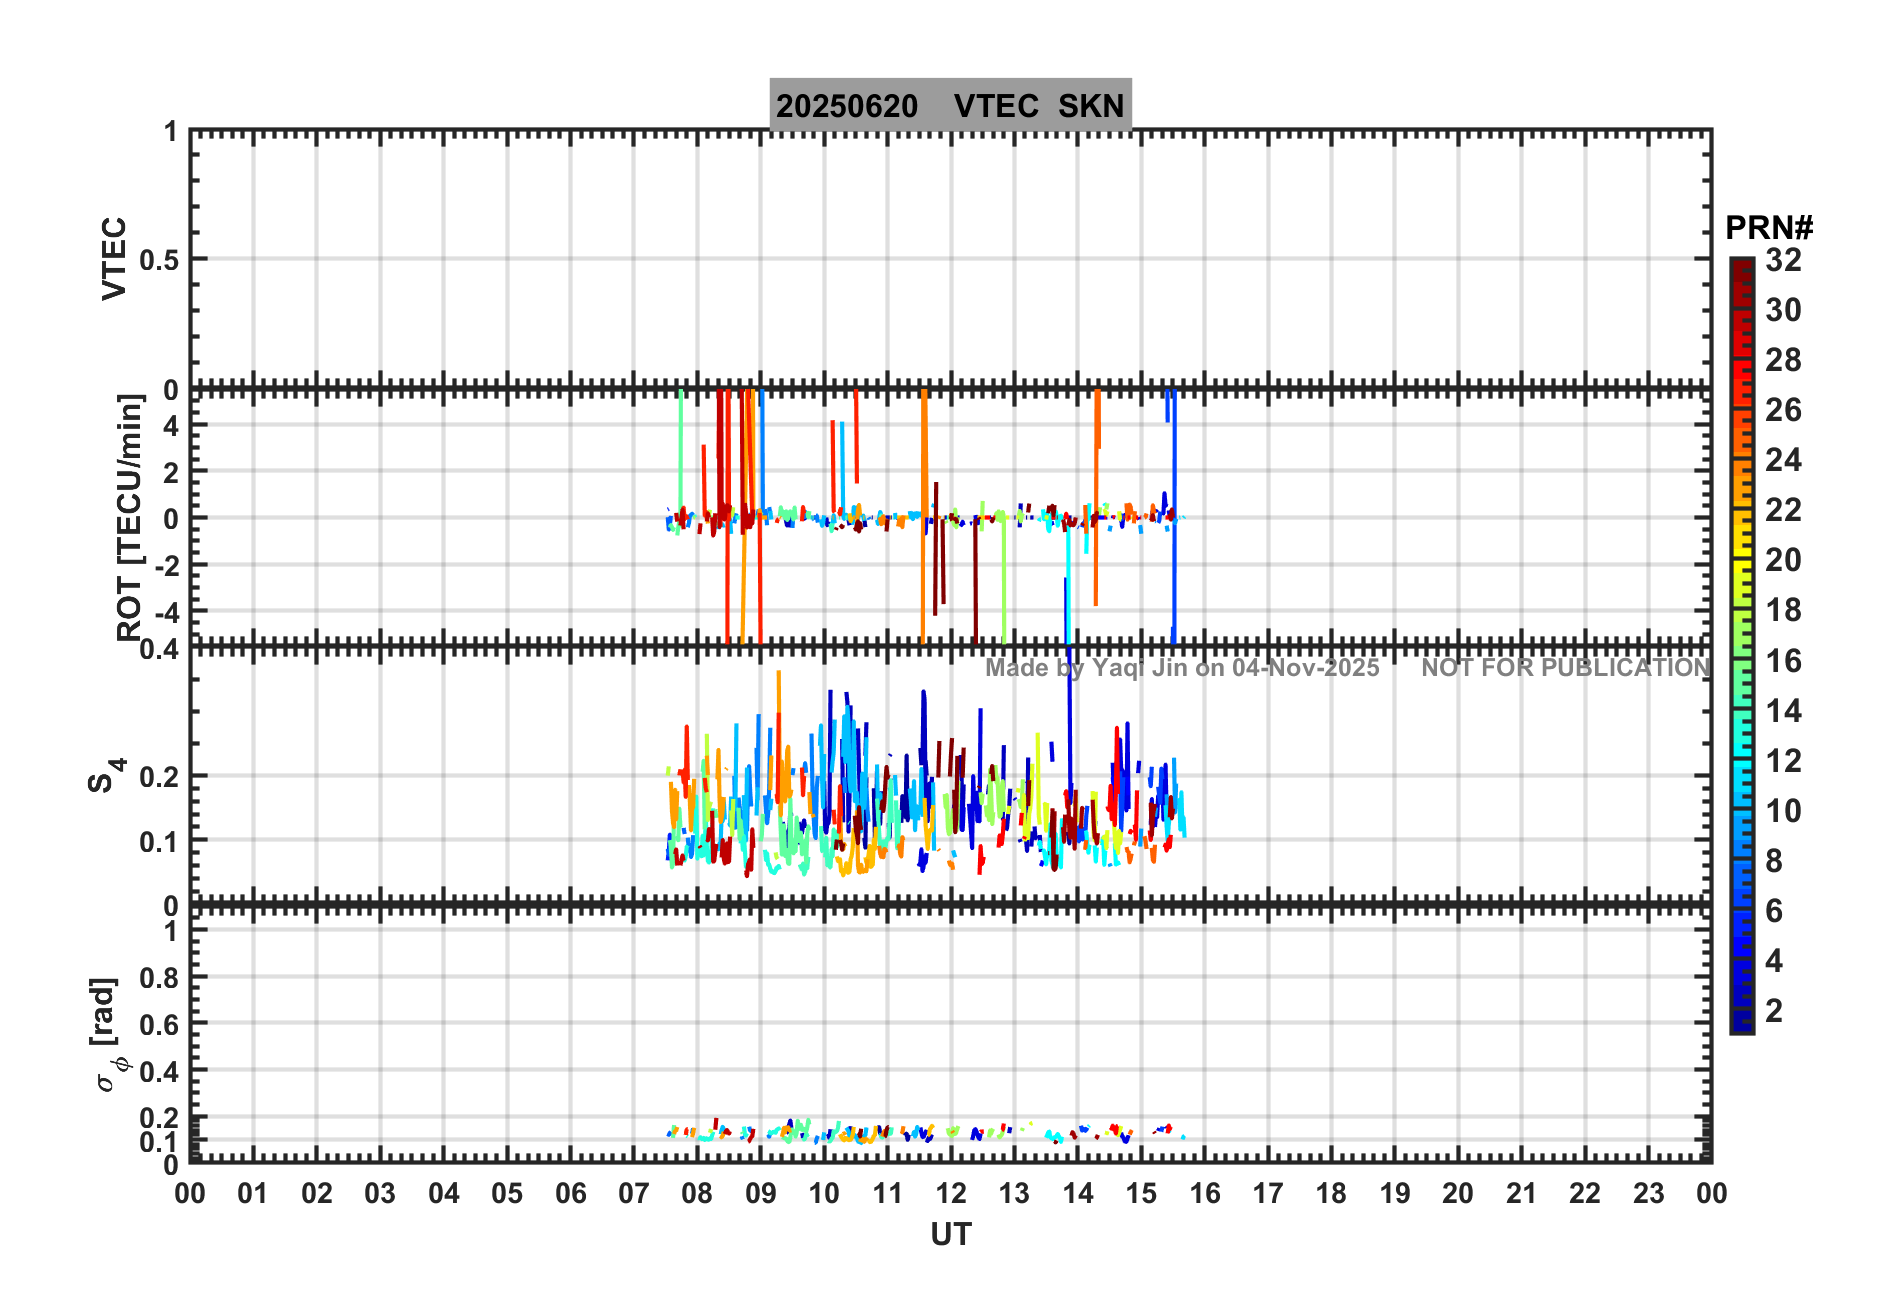Click the colorbar label 10

1783,811
